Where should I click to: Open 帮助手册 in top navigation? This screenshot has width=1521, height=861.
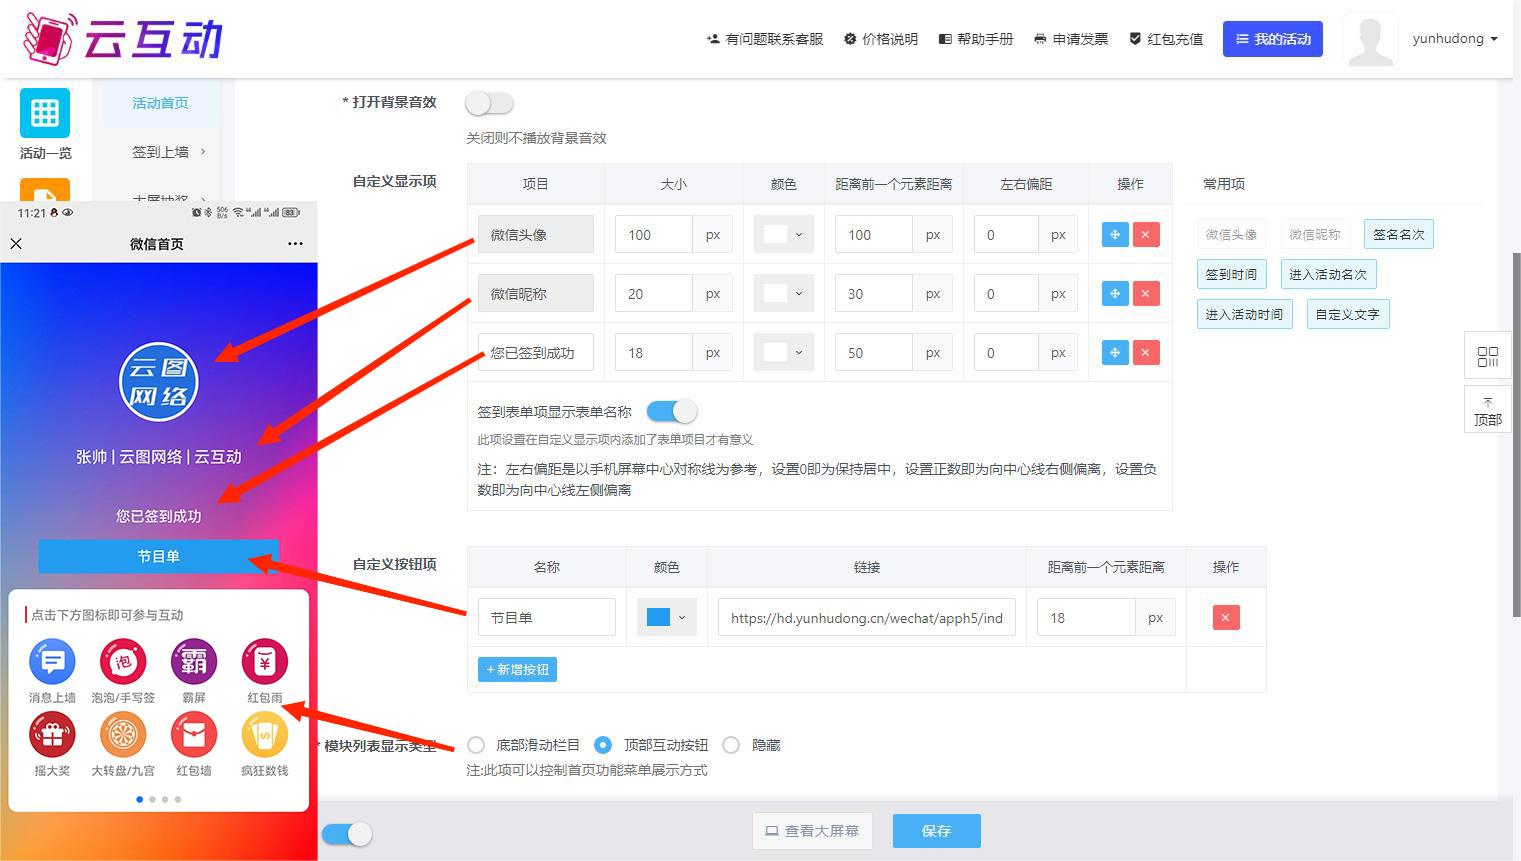click(976, 39)
